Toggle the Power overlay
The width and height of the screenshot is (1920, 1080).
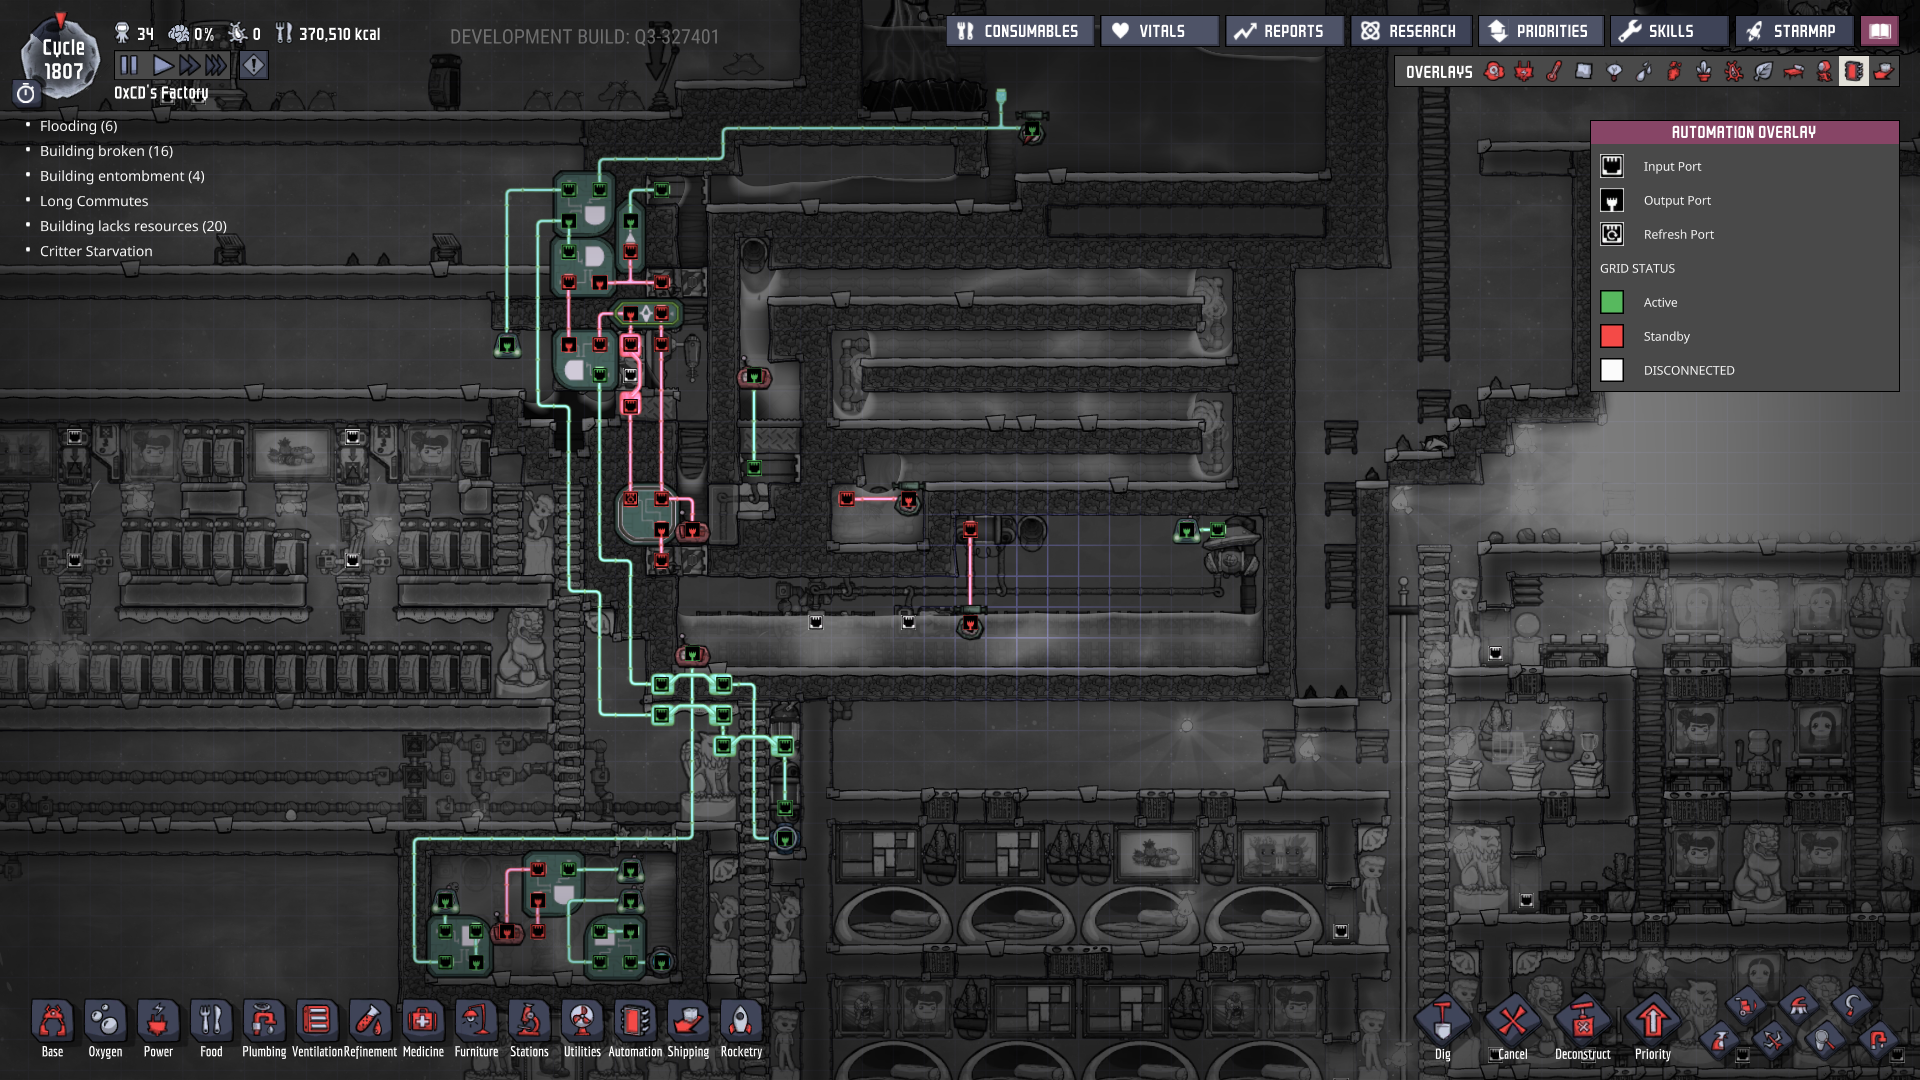click(x=1523, y=72)
